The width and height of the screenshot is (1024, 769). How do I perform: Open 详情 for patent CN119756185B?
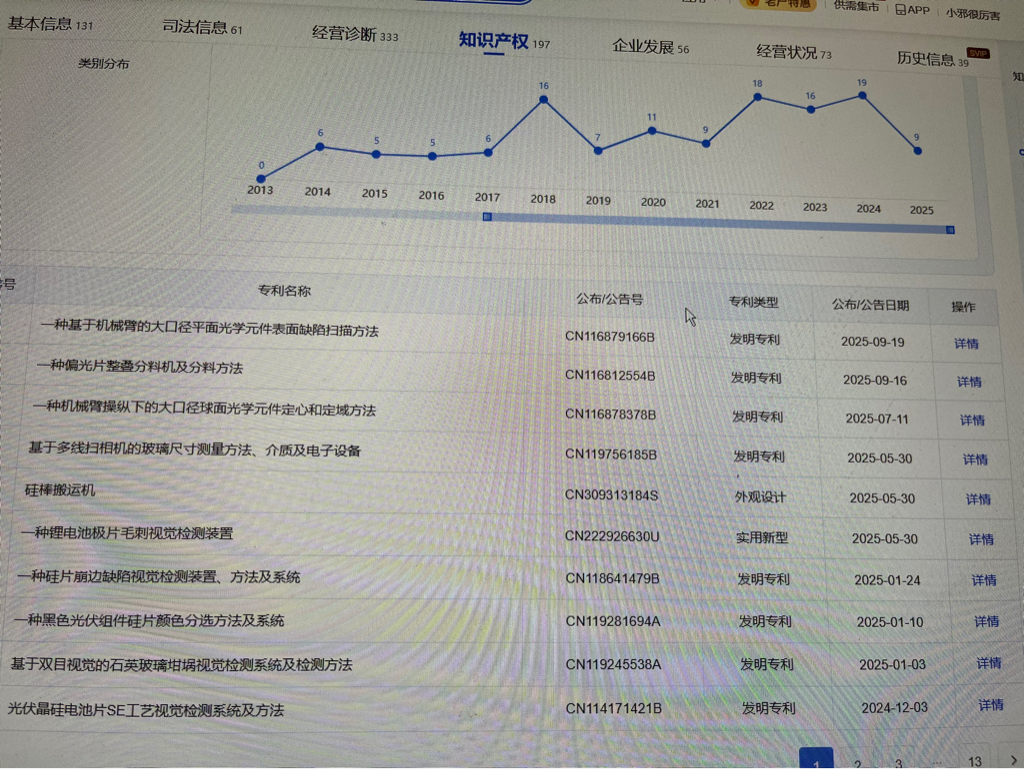pyautogui.click(x=975, y=460)
